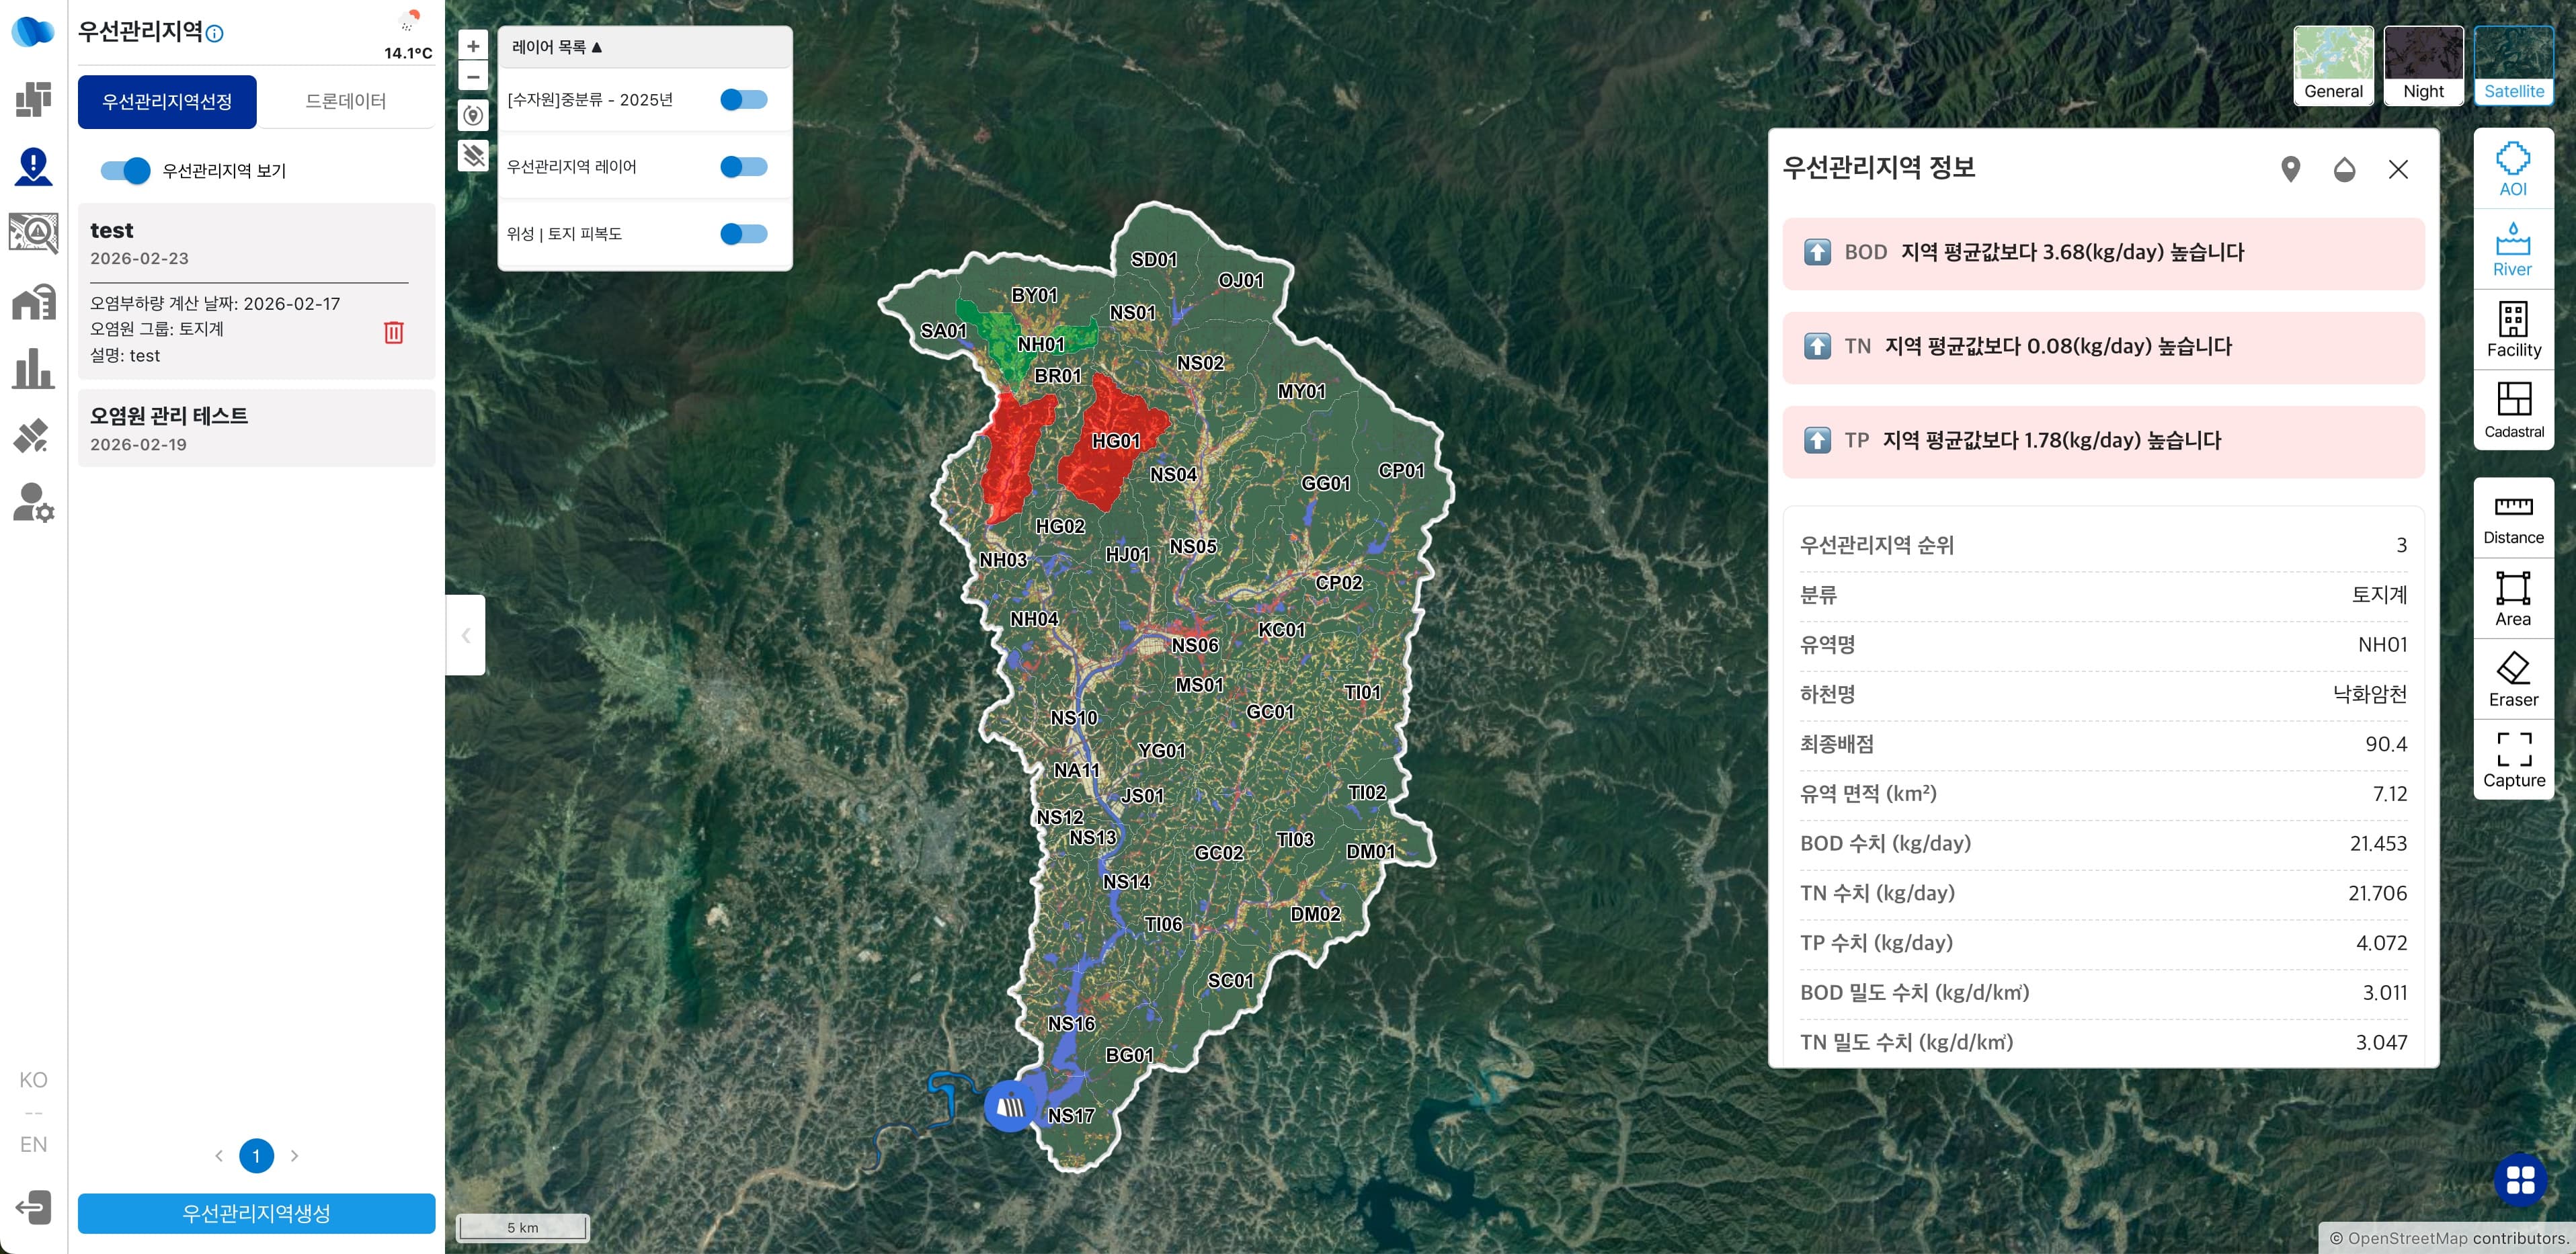Delete the test entry with trash icon
Screen dimensions: 2576x1254
(394, 332)
